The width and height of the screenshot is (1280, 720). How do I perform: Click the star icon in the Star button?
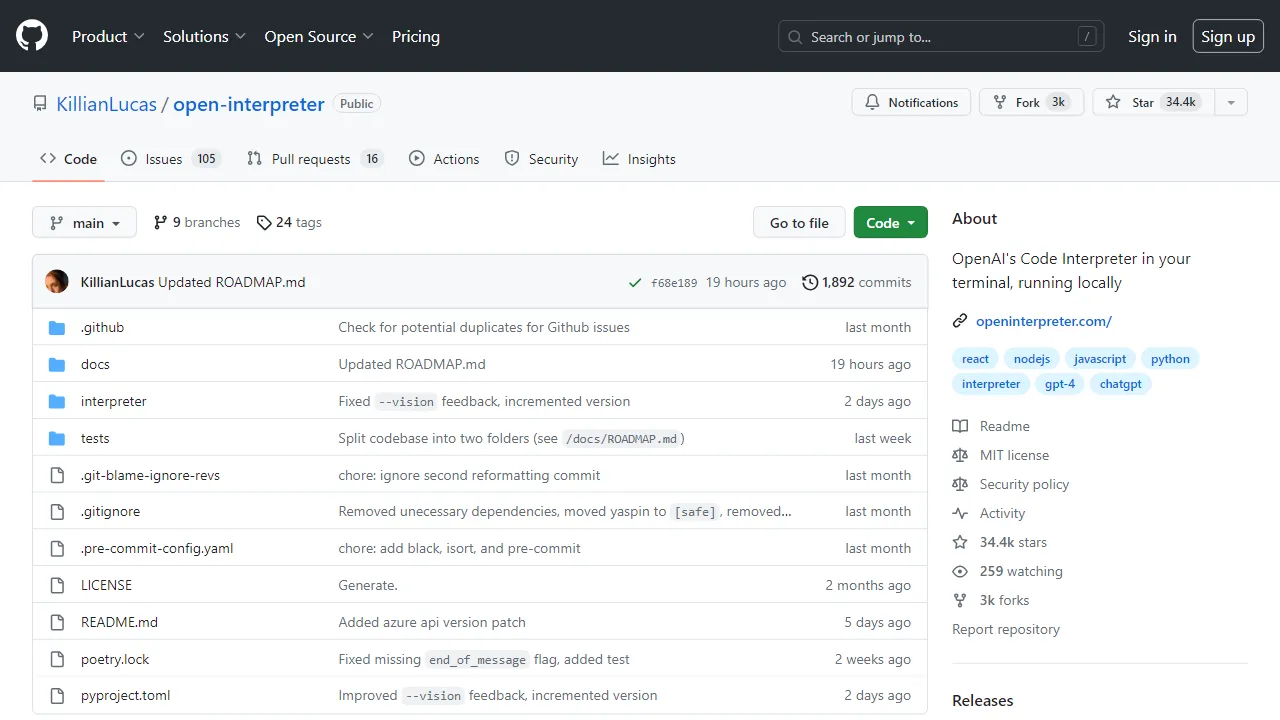point(1113,102)
